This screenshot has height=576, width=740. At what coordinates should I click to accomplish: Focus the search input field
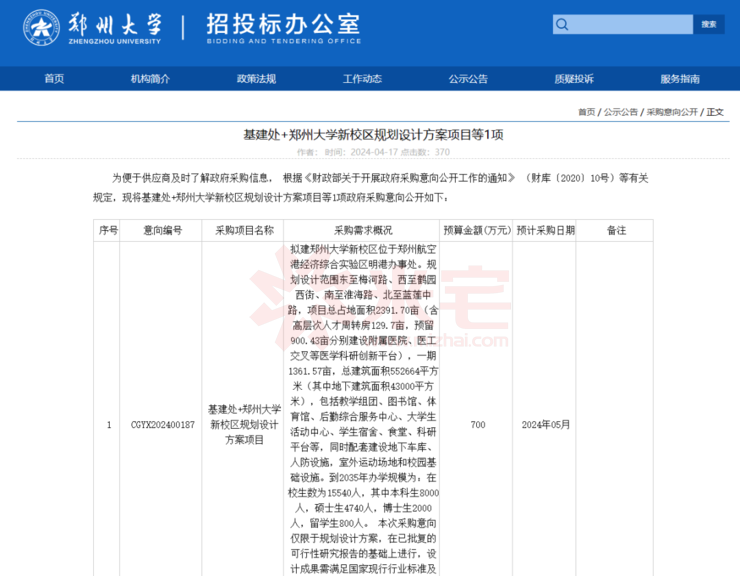pyautogui.click(x=622, y=24)
